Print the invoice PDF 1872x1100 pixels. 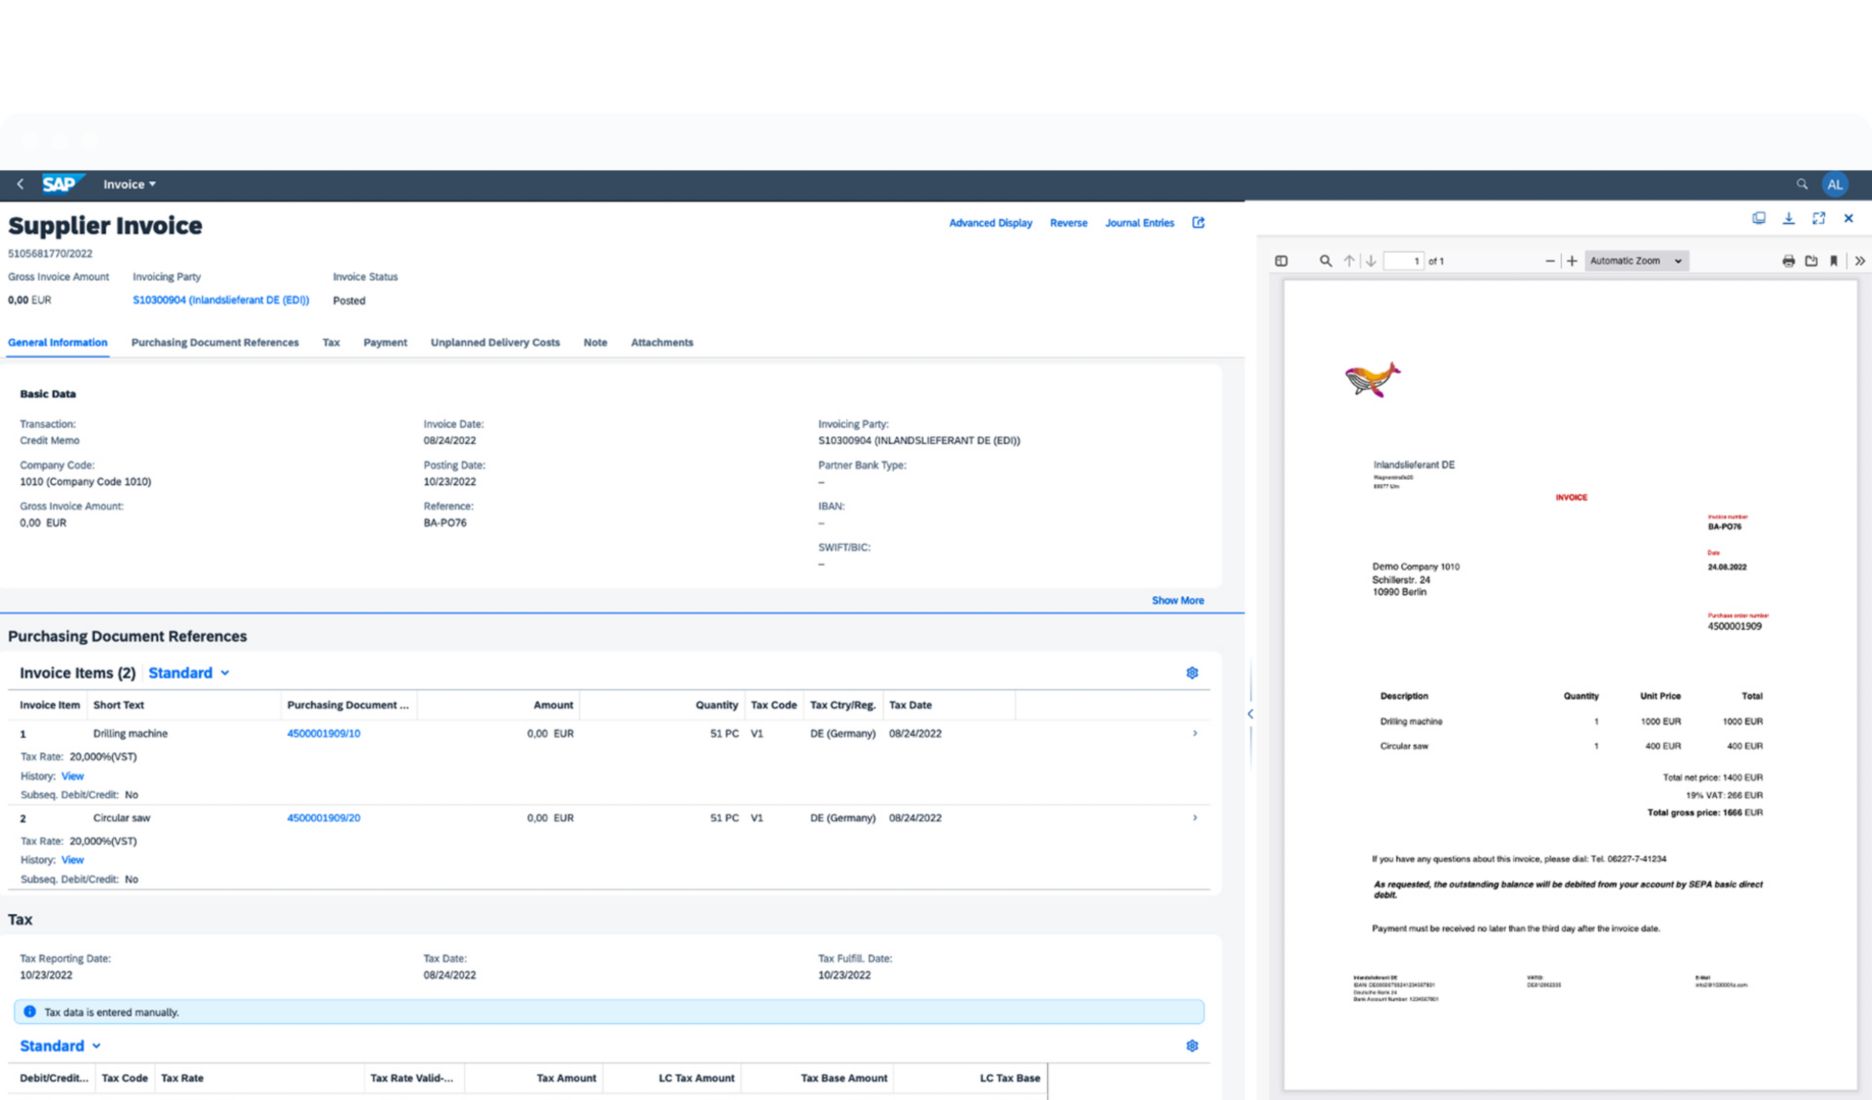pyautogui.click(x=1788, y=261)
